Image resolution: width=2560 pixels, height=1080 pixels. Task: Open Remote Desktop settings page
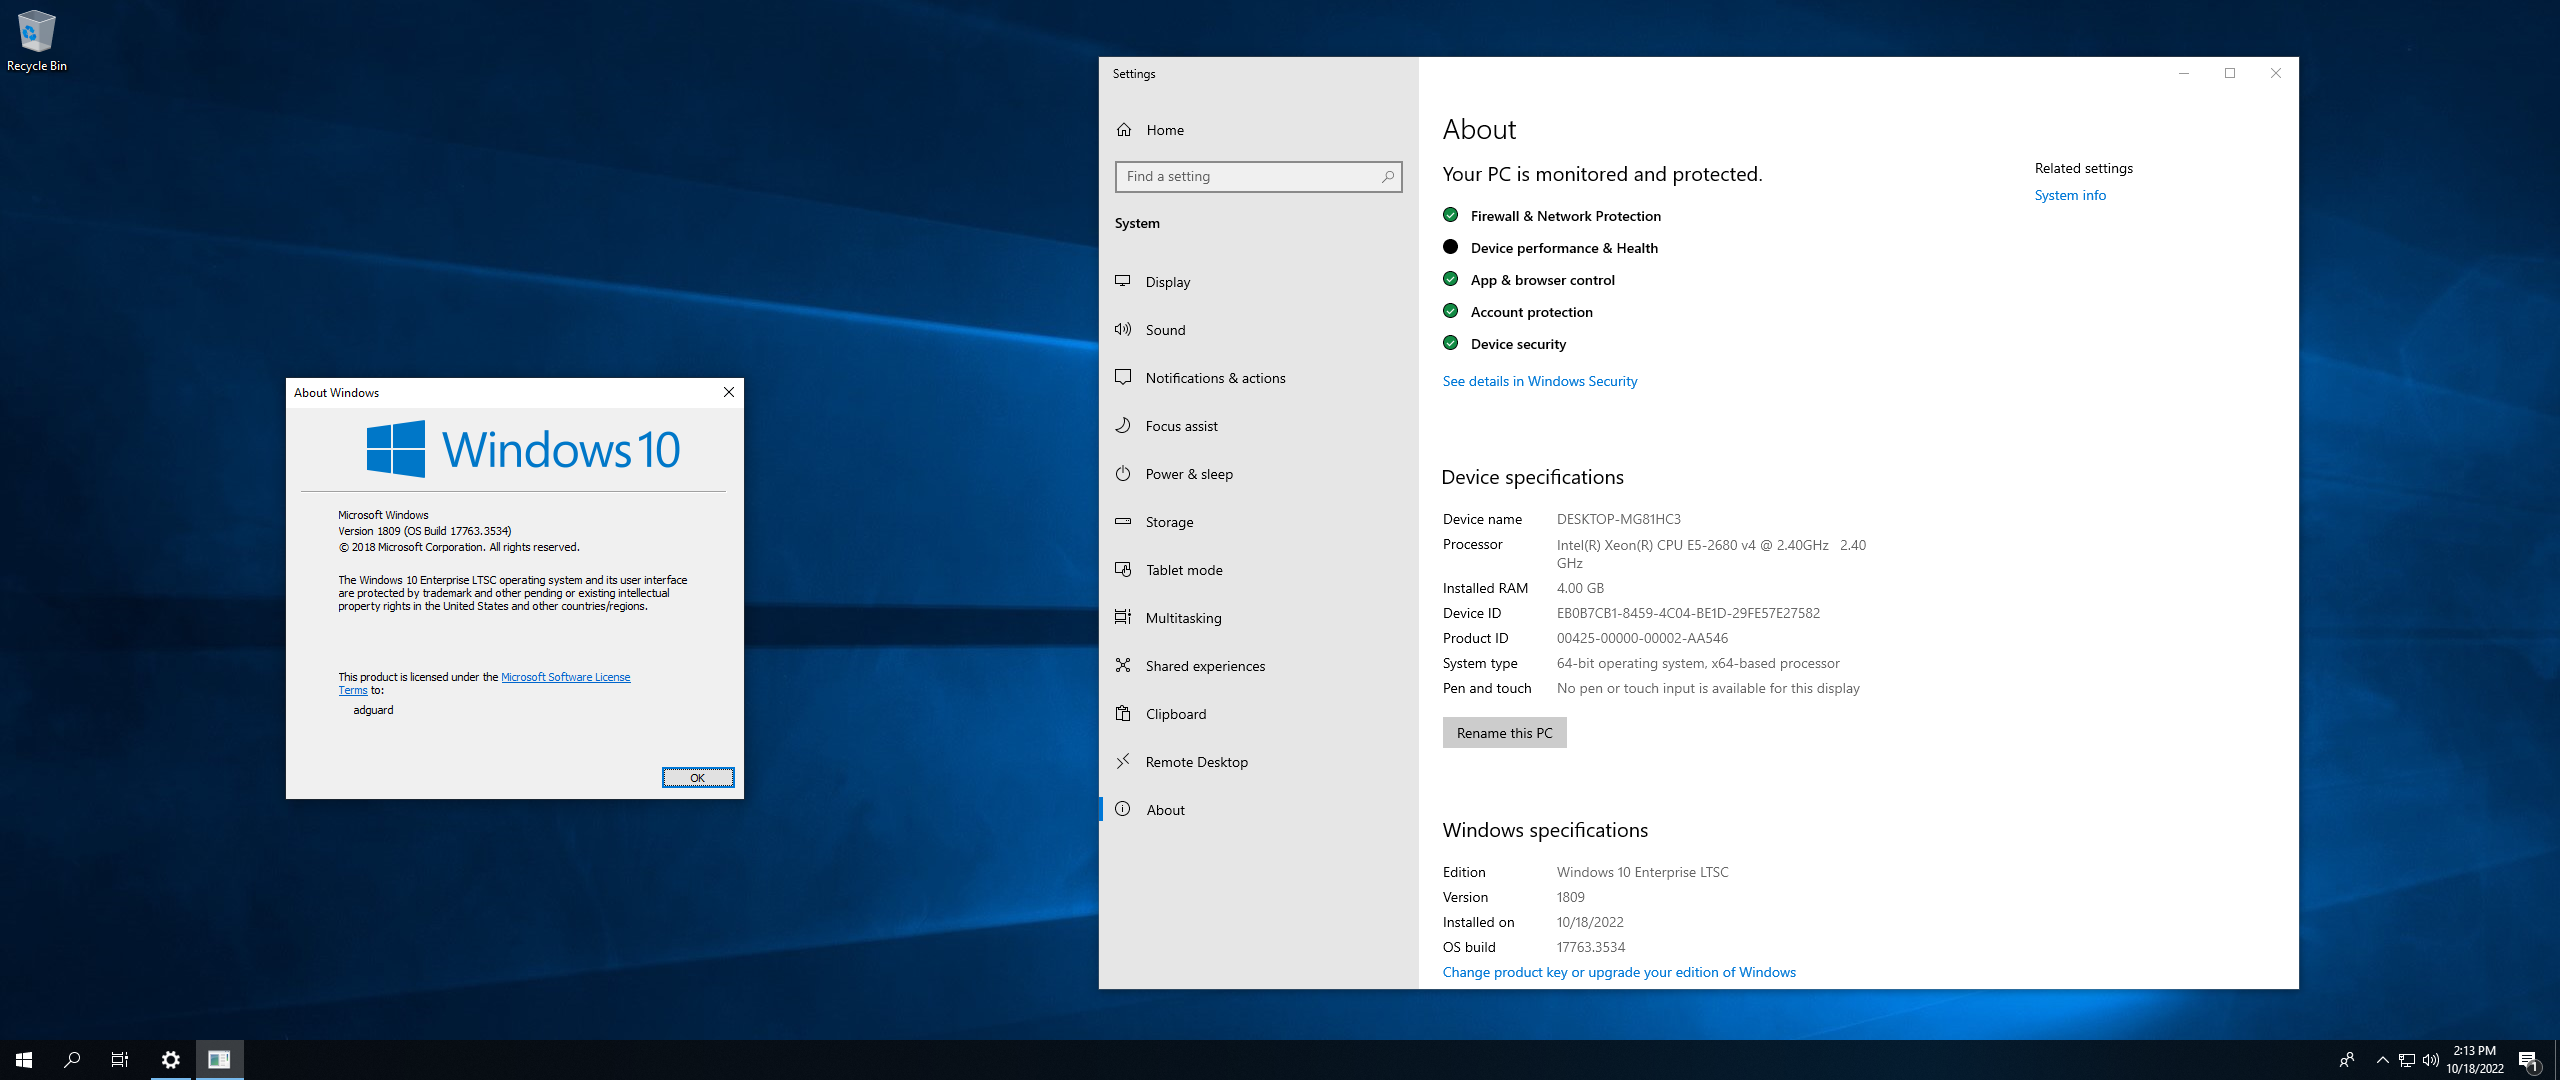1258,762
